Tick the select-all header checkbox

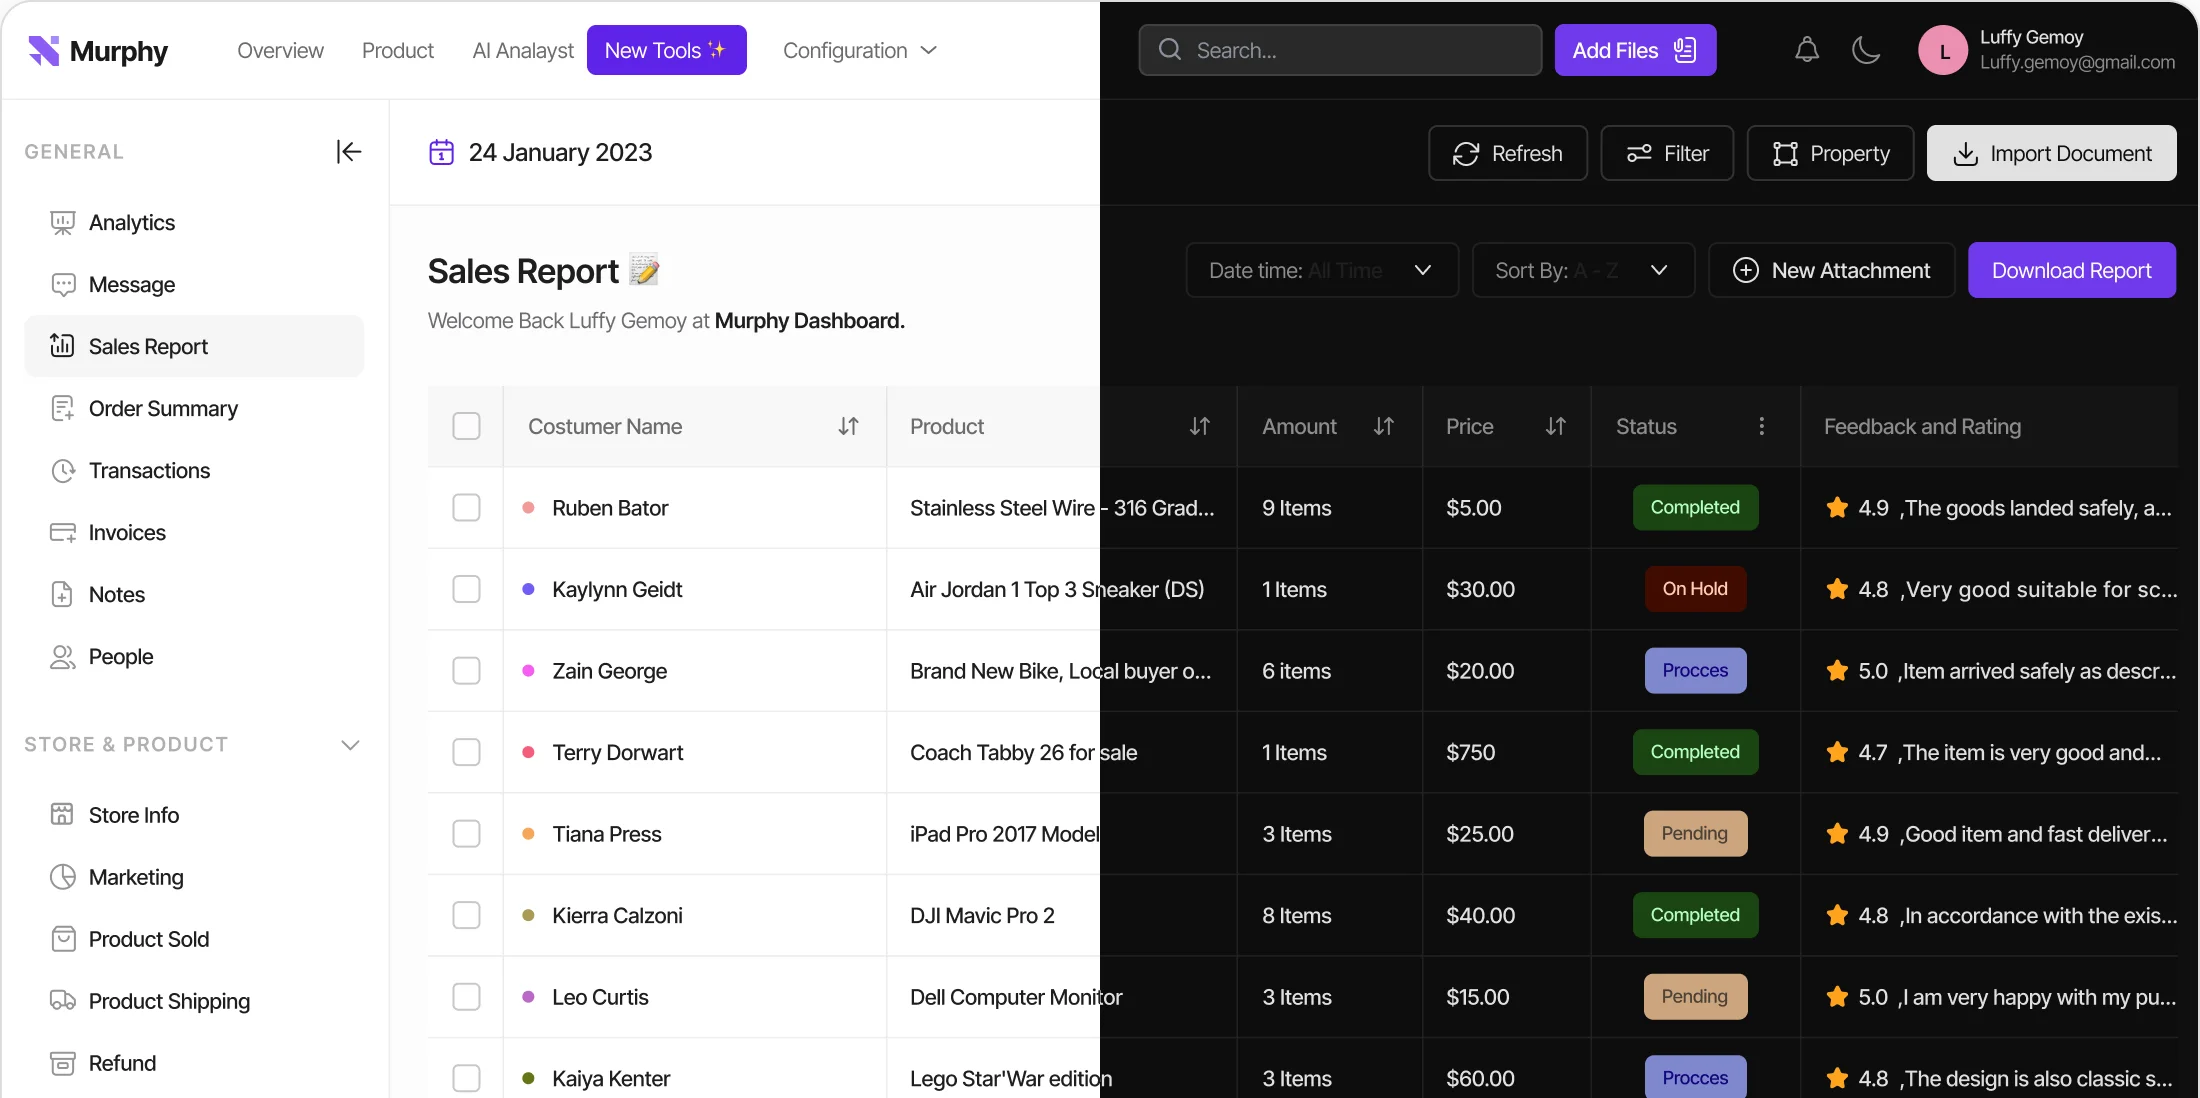pyautogui.click(x=466, y=427)
